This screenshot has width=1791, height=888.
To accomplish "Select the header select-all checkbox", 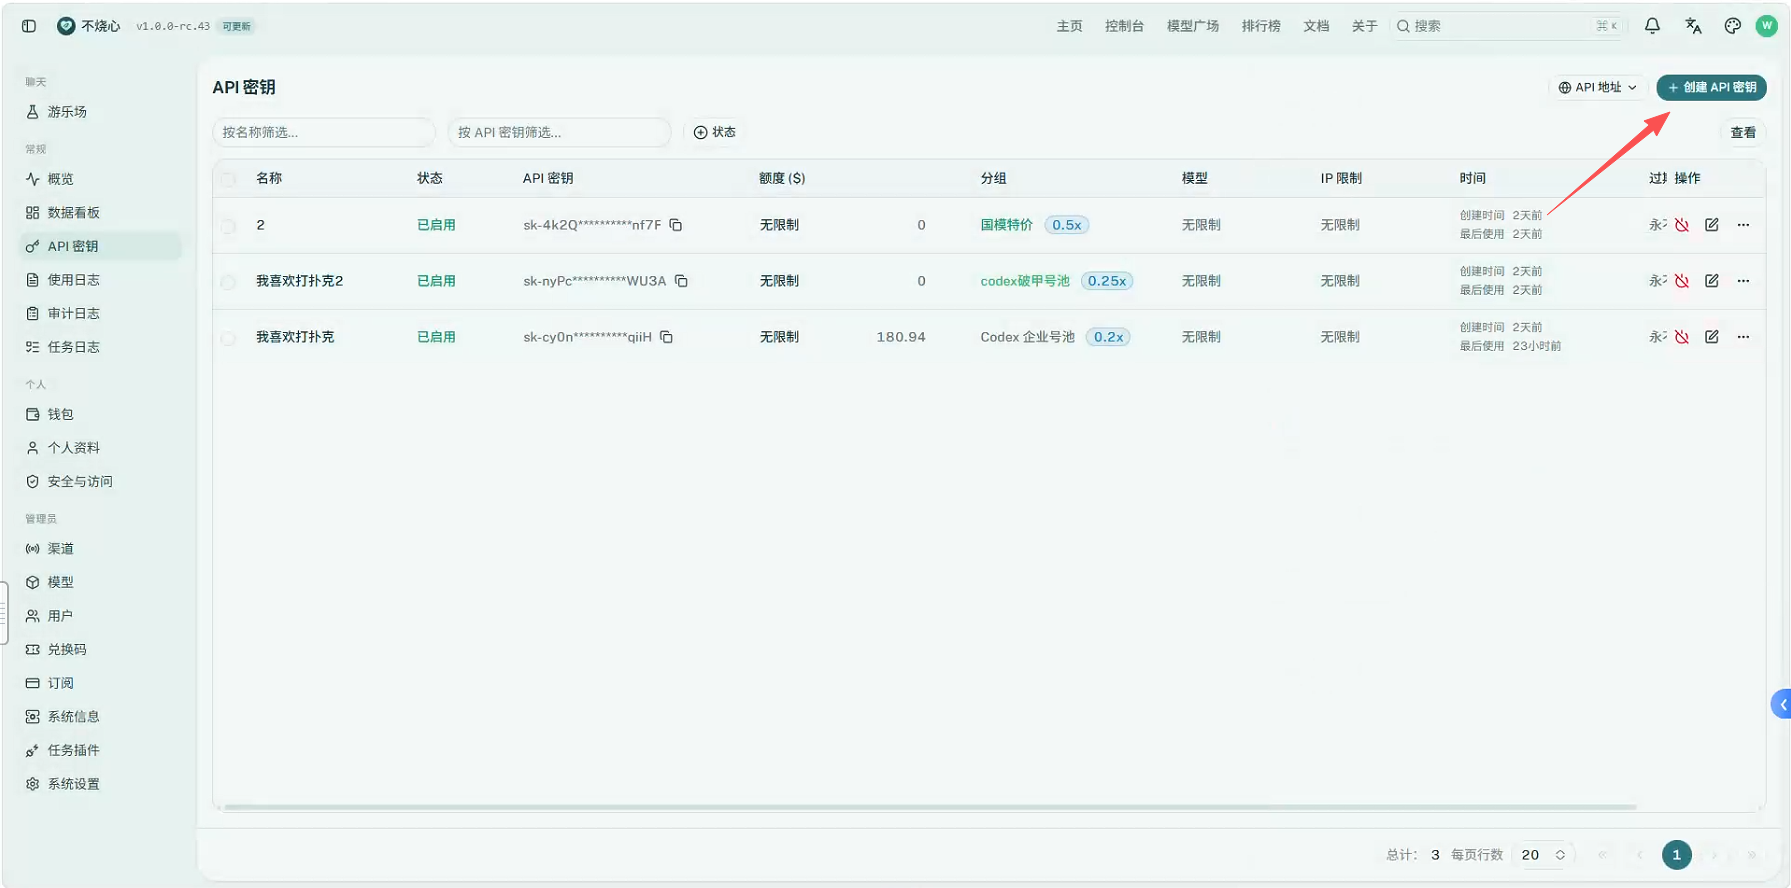I will point(229,179).
